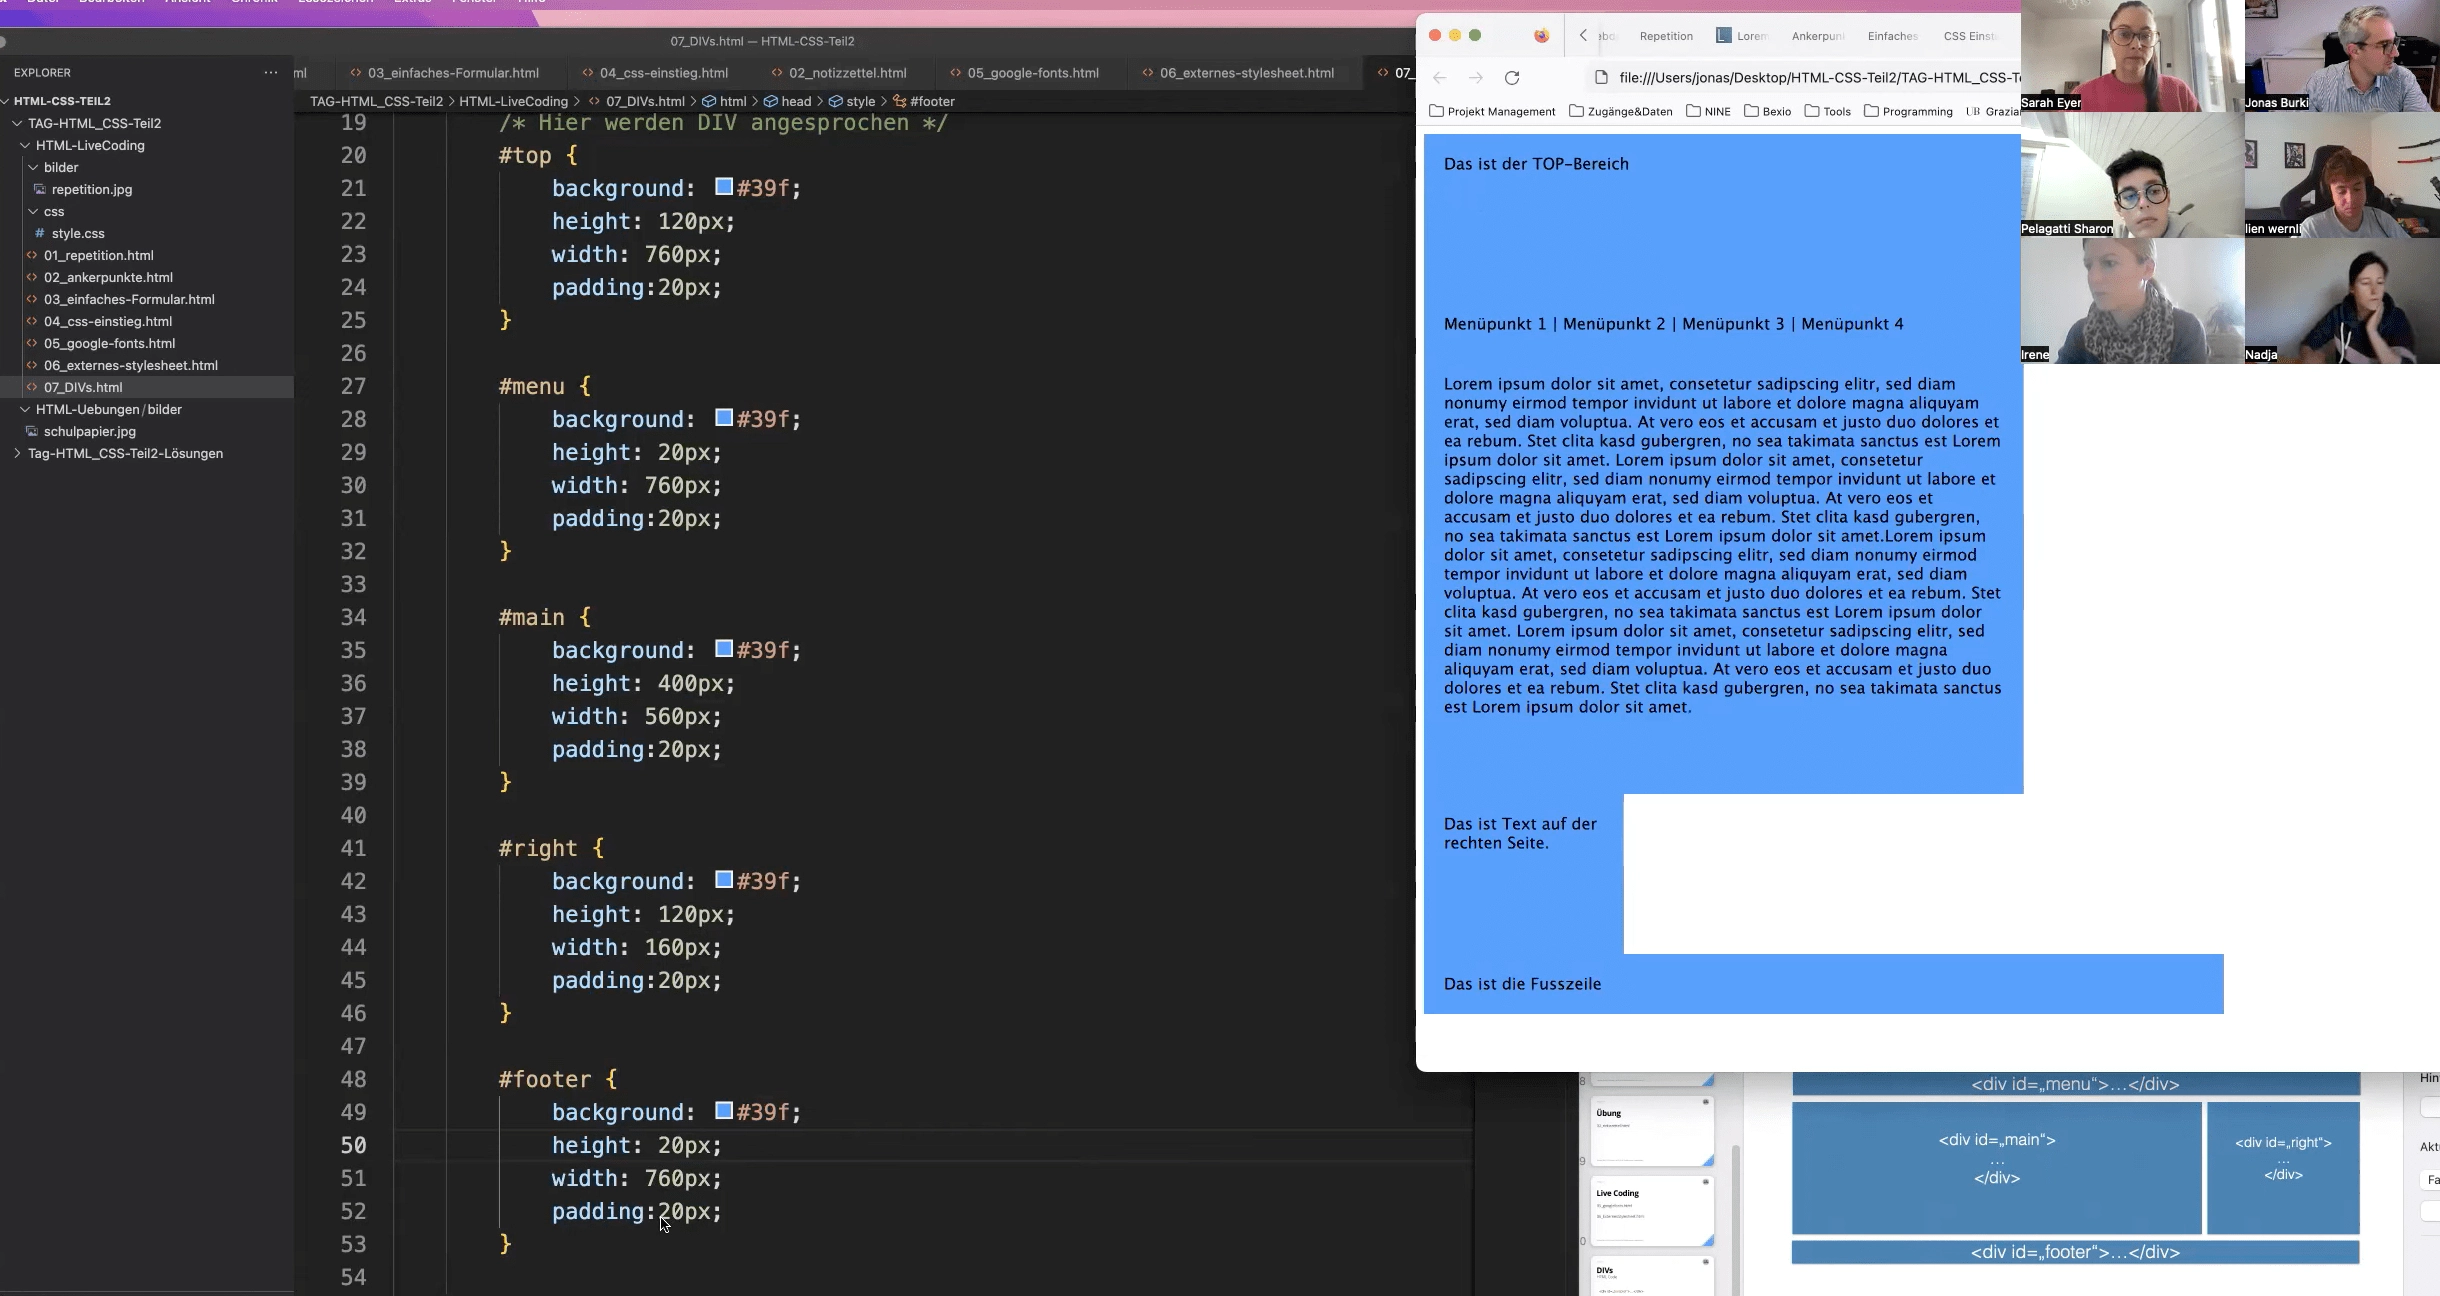Open Explorer more actions ellipsis
This screenshot has height=1296, width=2440.
click(x=270, y=72)
